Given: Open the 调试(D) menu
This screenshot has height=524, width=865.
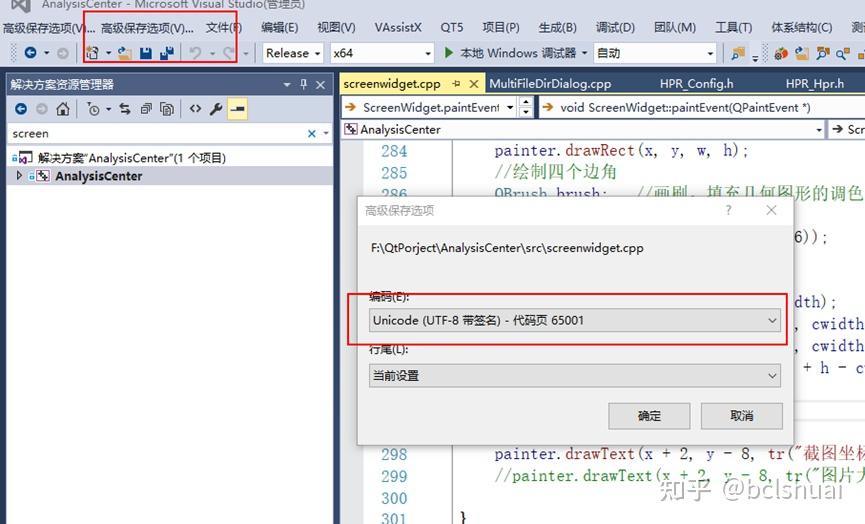Looking at the screenshot, I should tap(615, 28).
